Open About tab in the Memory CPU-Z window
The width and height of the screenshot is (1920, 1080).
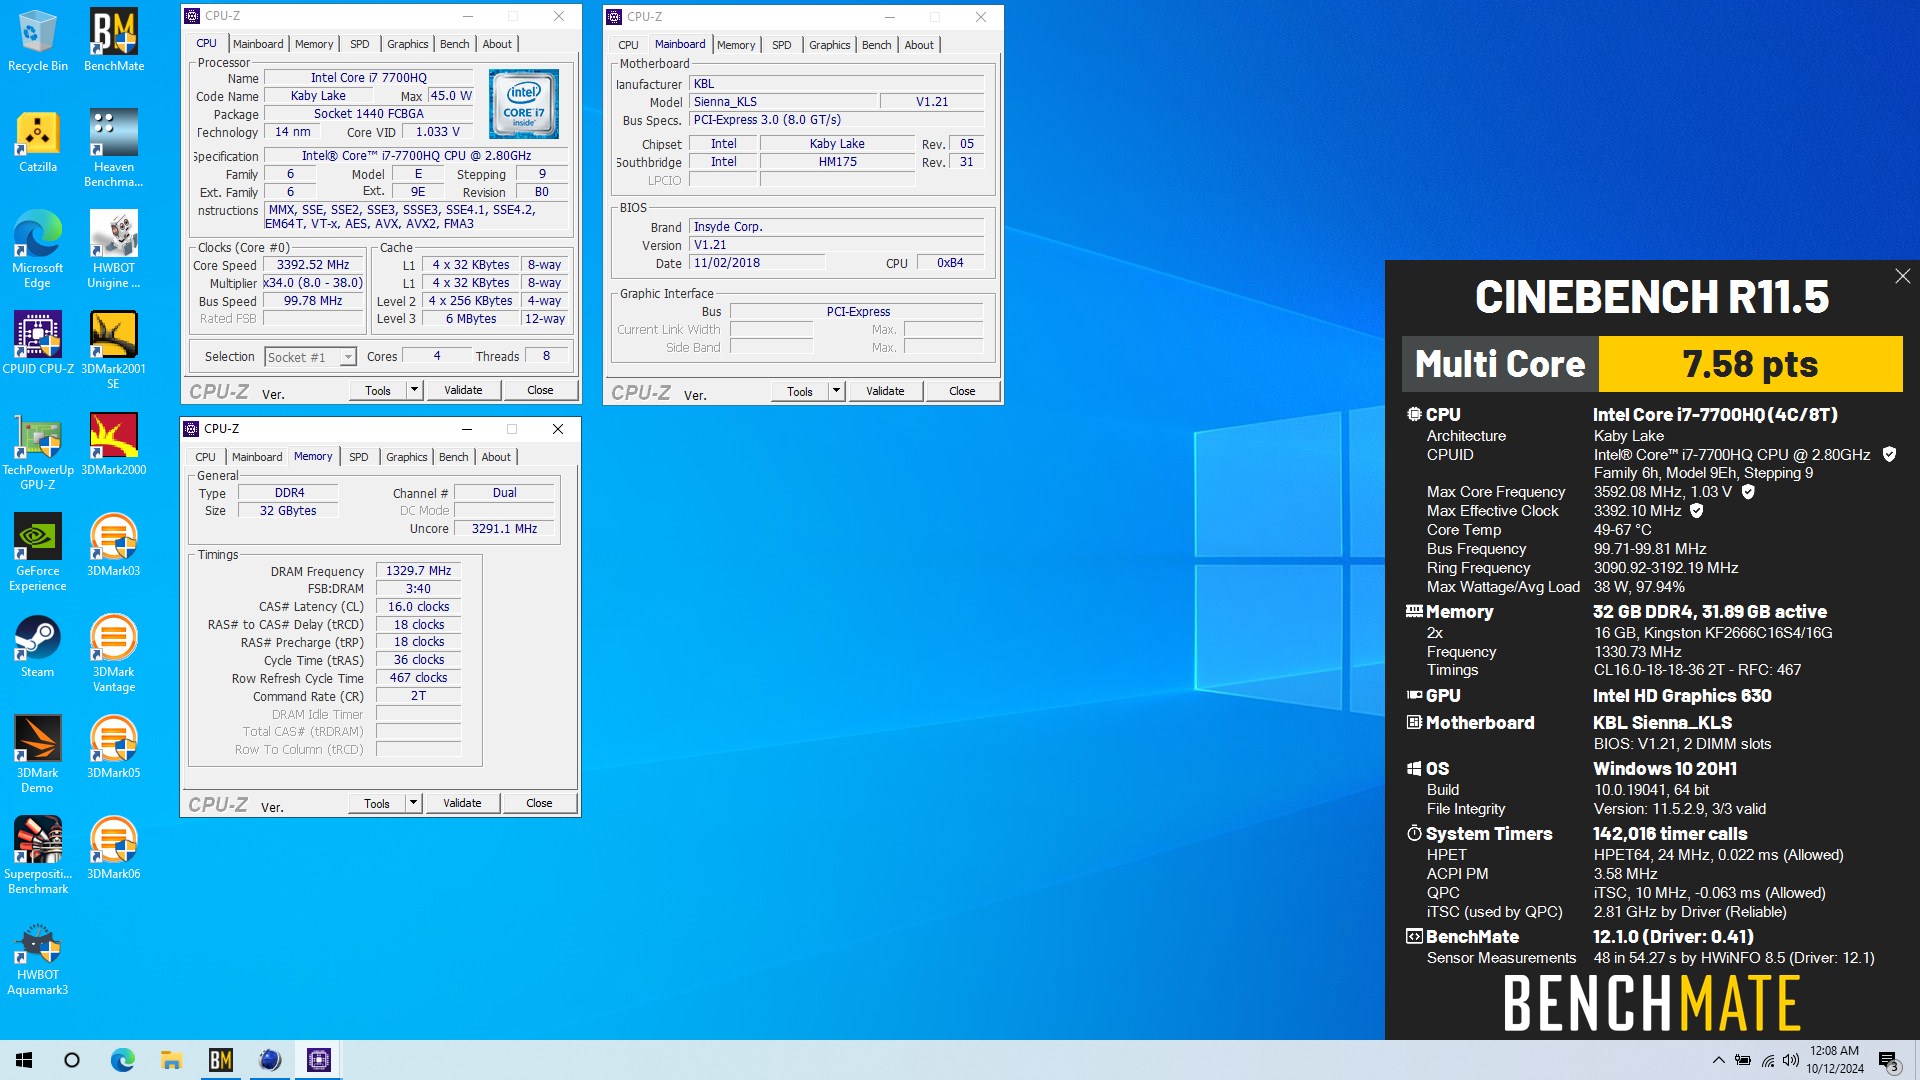[496, 457]
